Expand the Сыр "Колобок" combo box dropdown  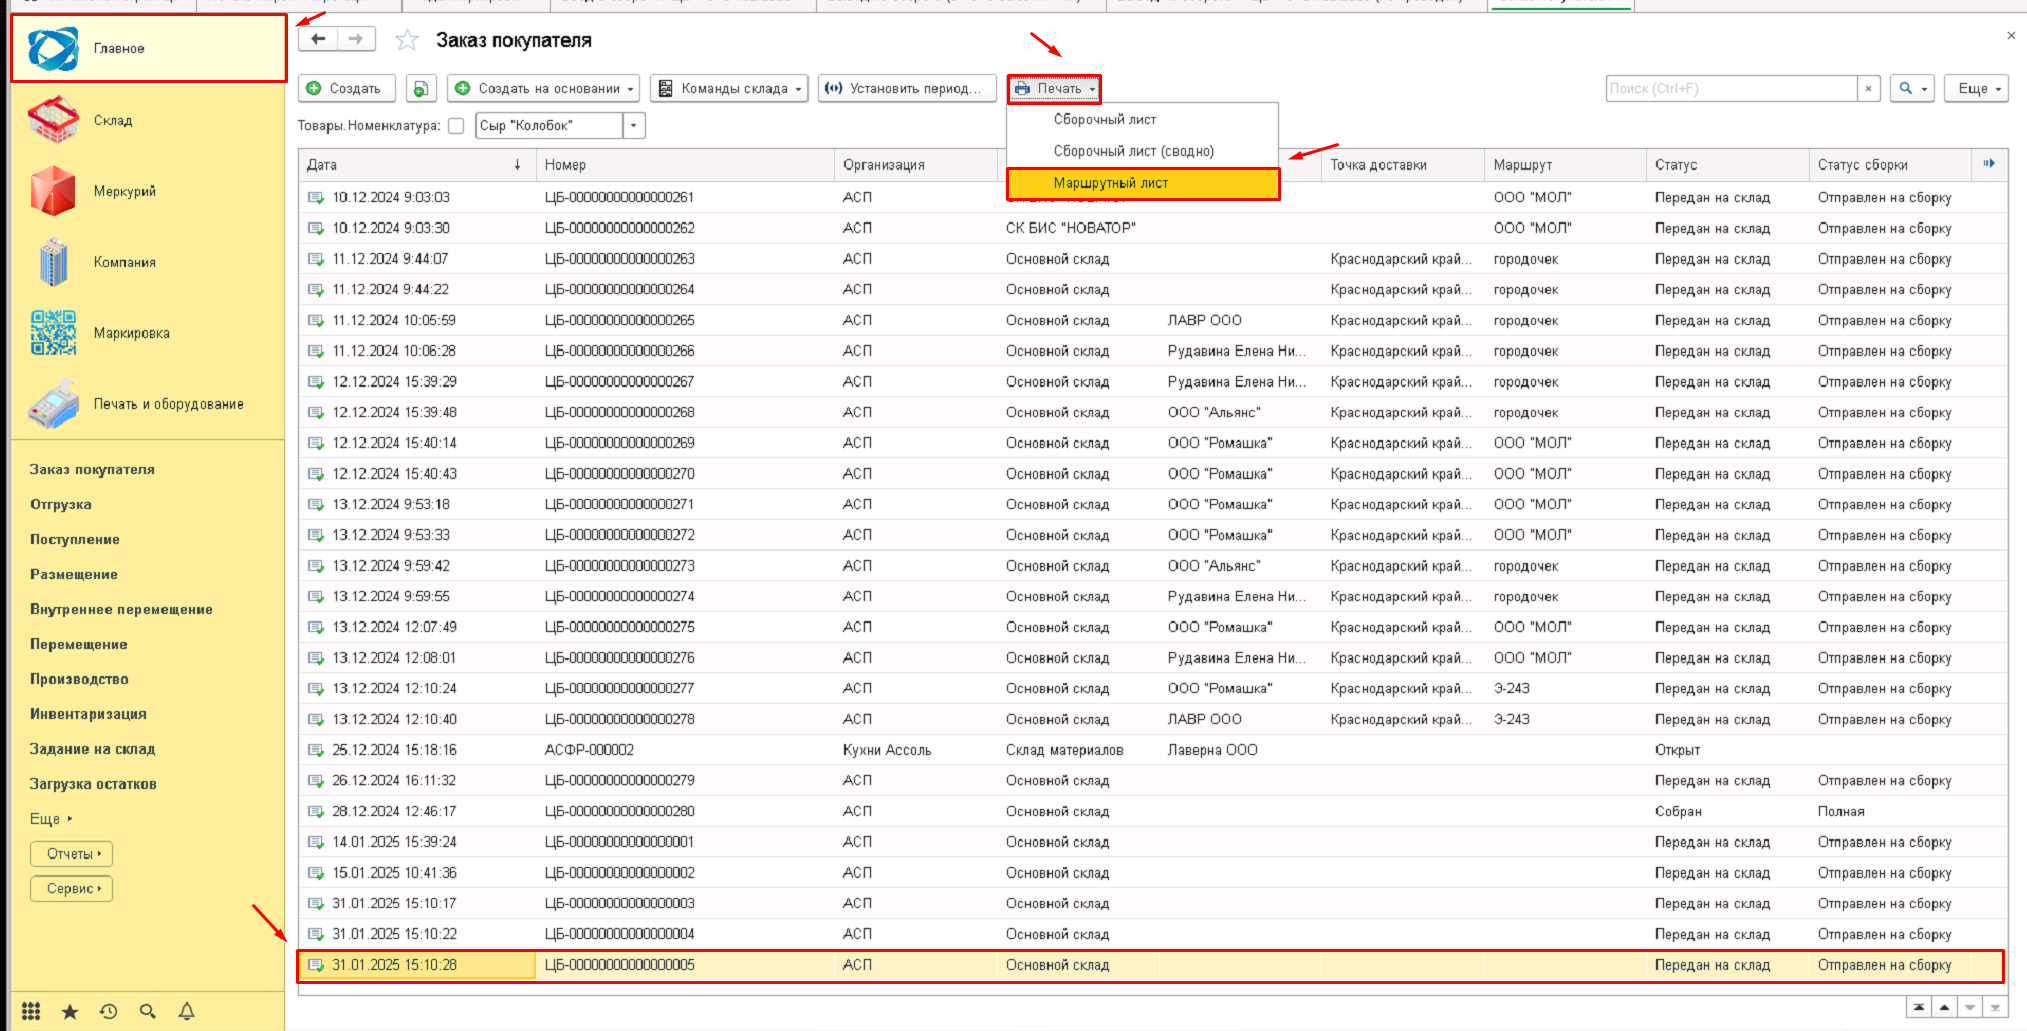[633, 126]
